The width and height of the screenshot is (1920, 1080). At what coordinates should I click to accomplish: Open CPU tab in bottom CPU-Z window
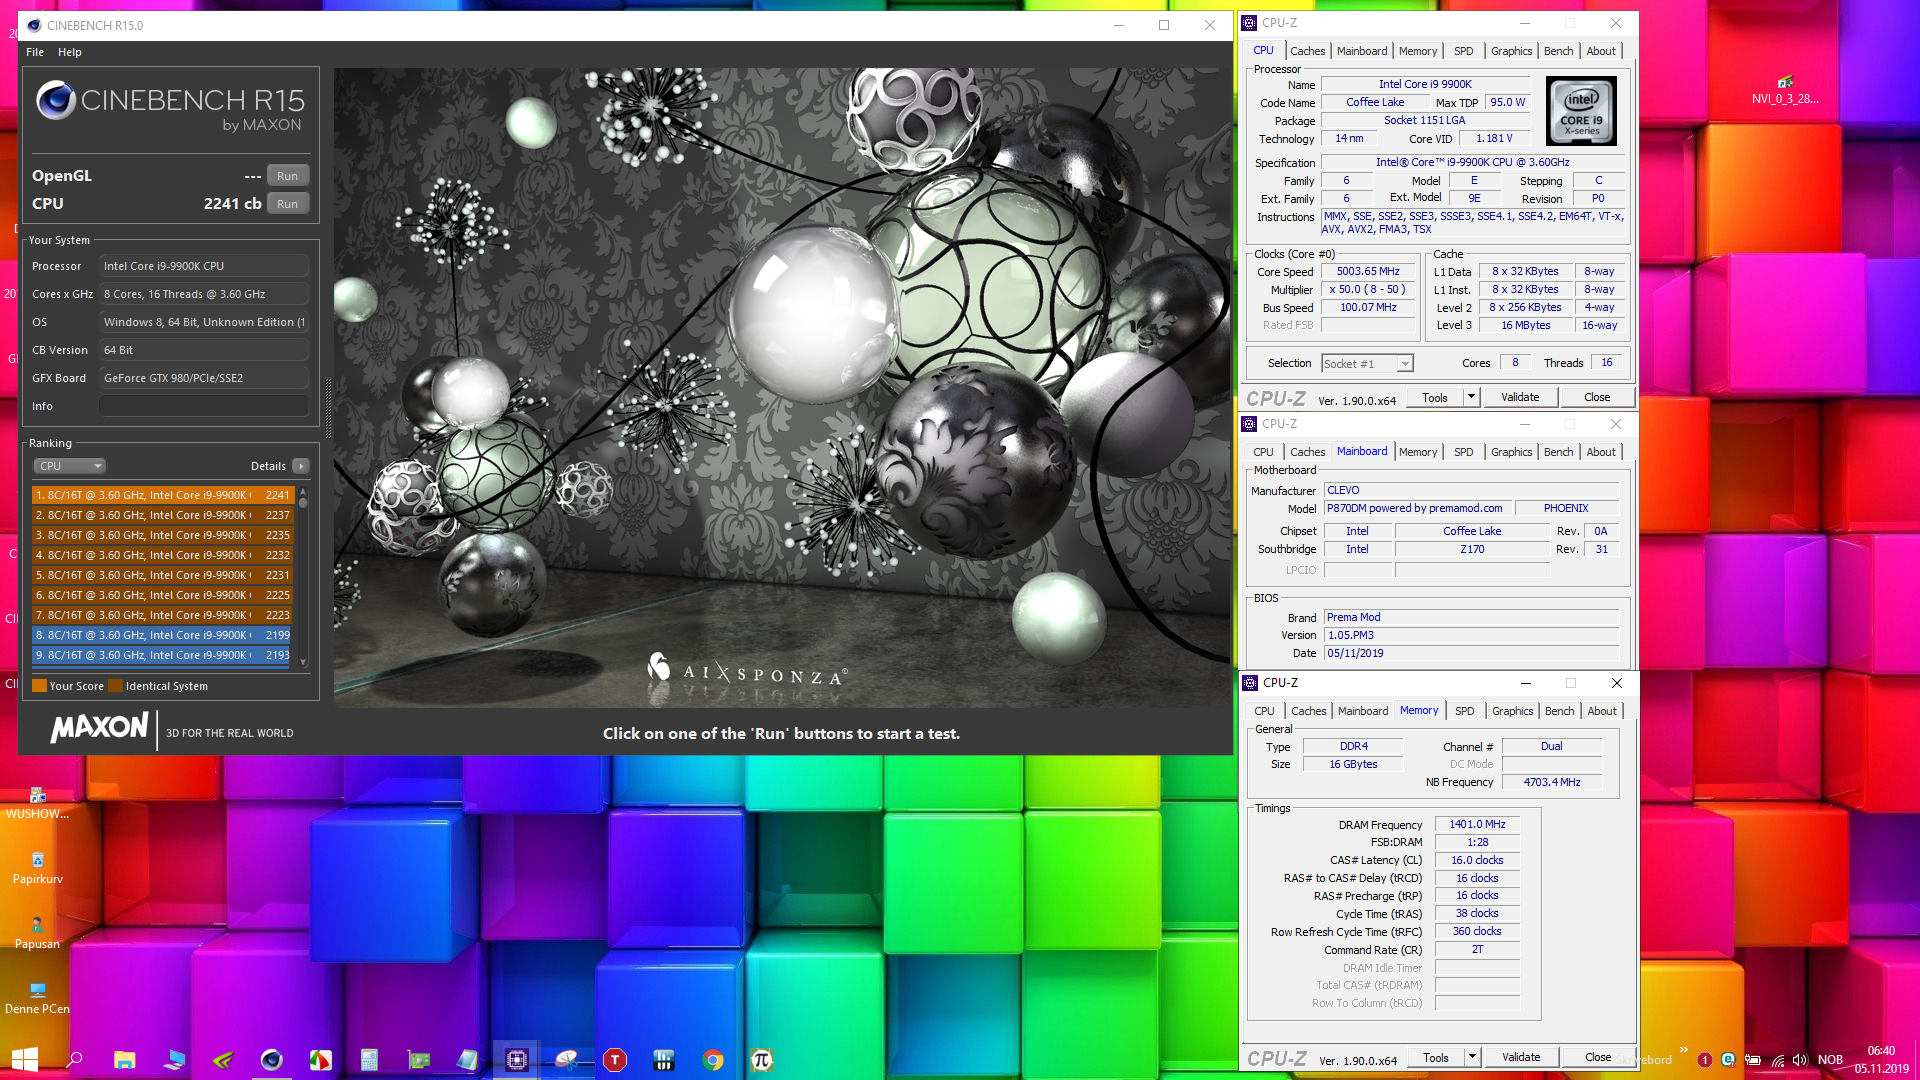[x=1264, y=711]
